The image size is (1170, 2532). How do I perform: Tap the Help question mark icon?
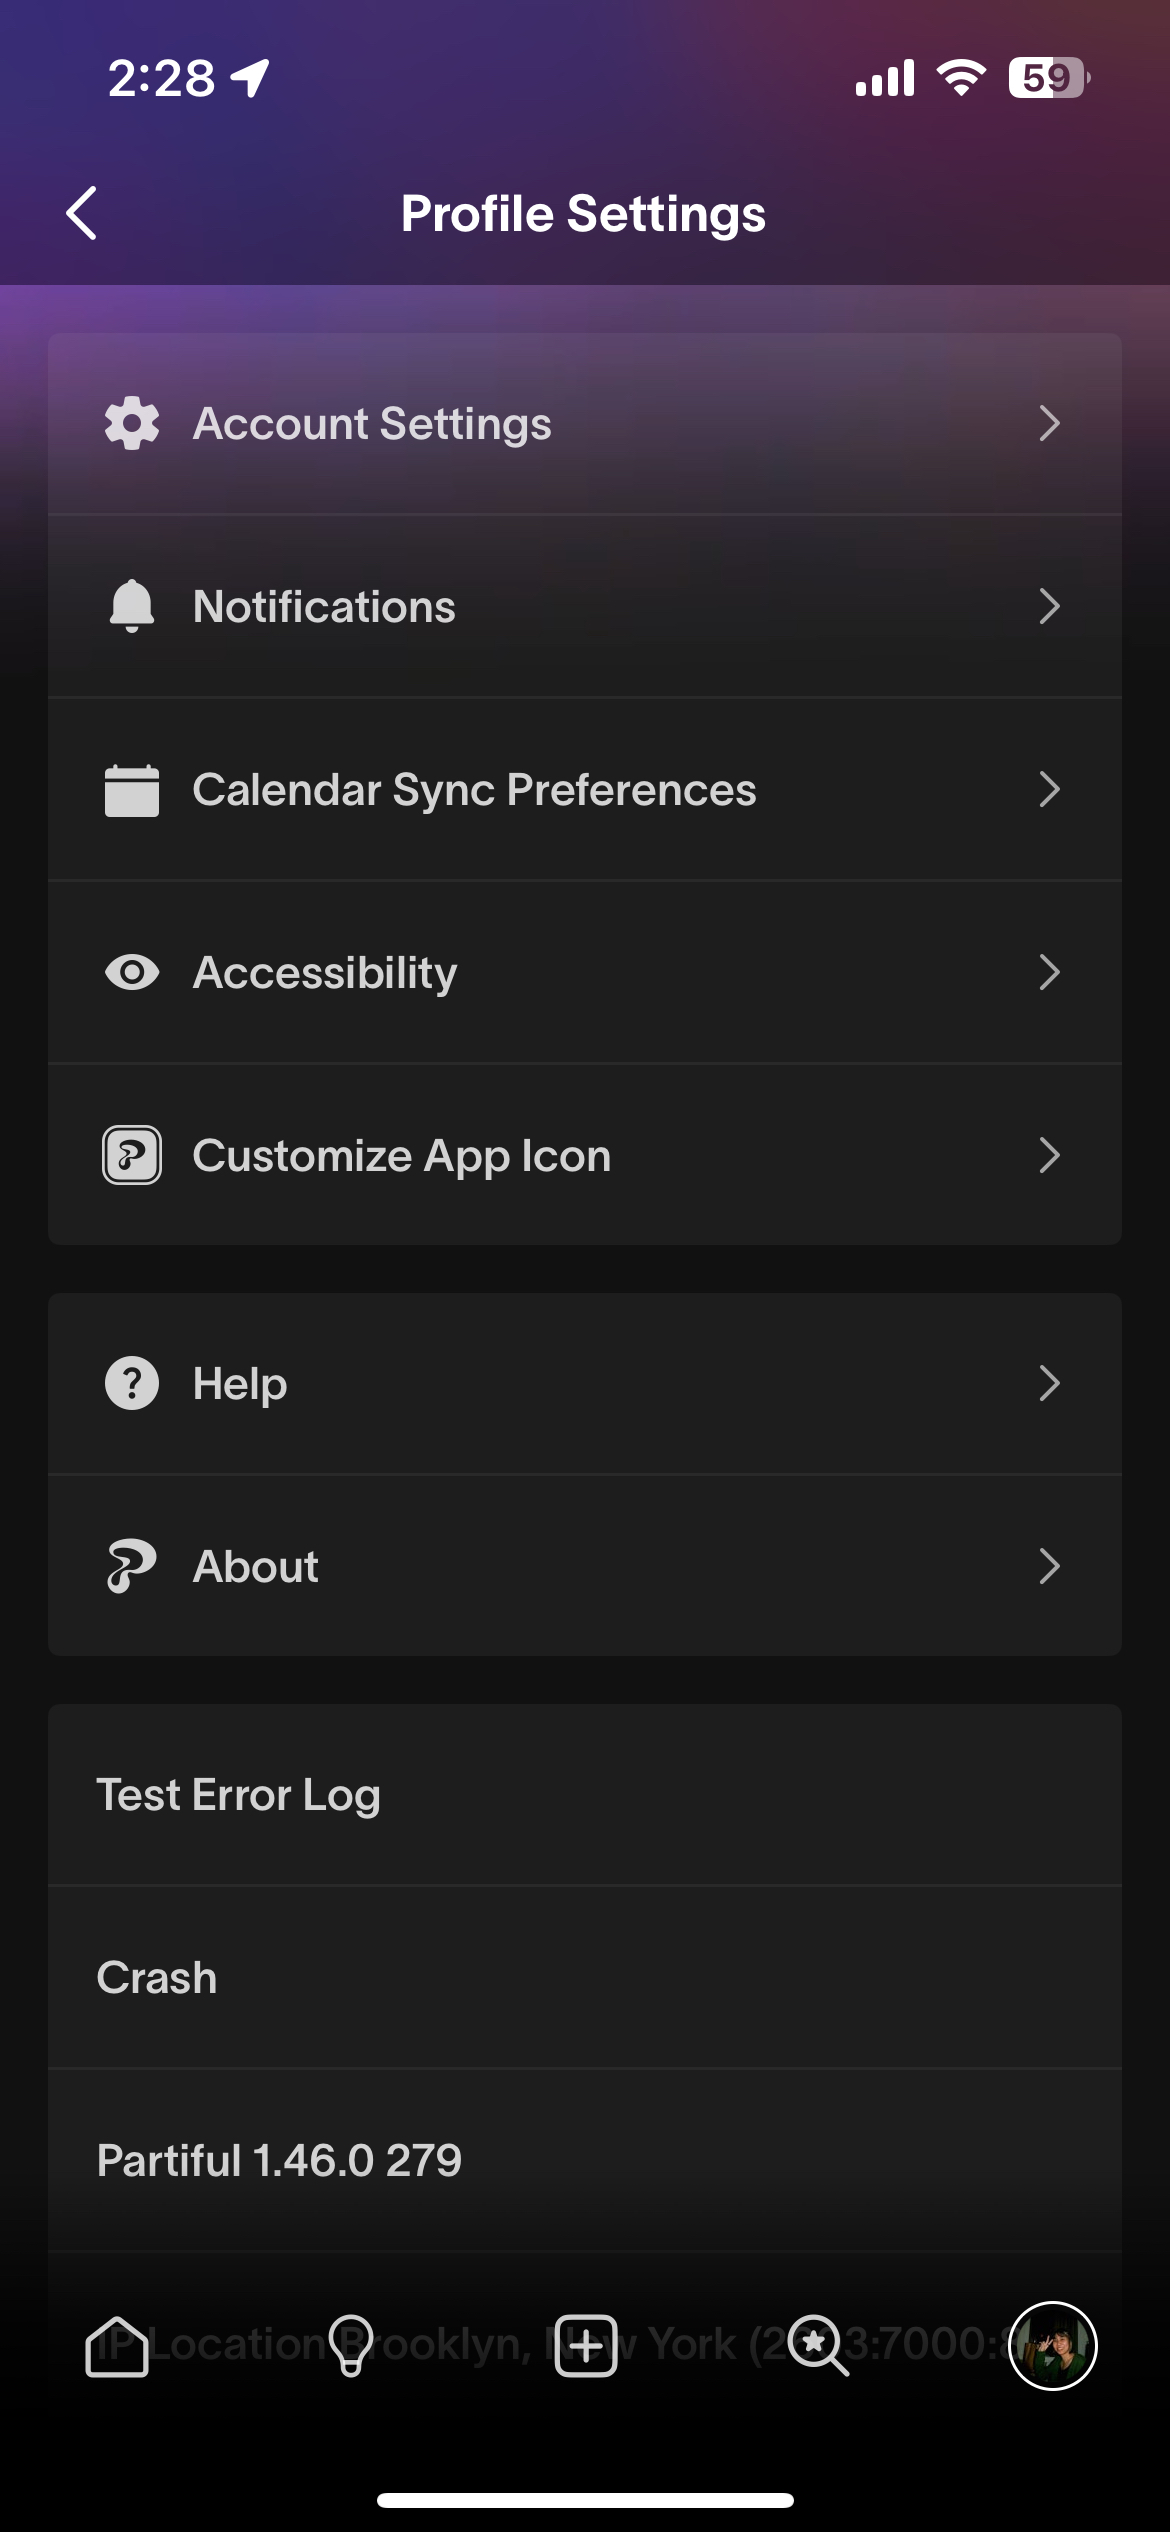(x=132, y=1384)
